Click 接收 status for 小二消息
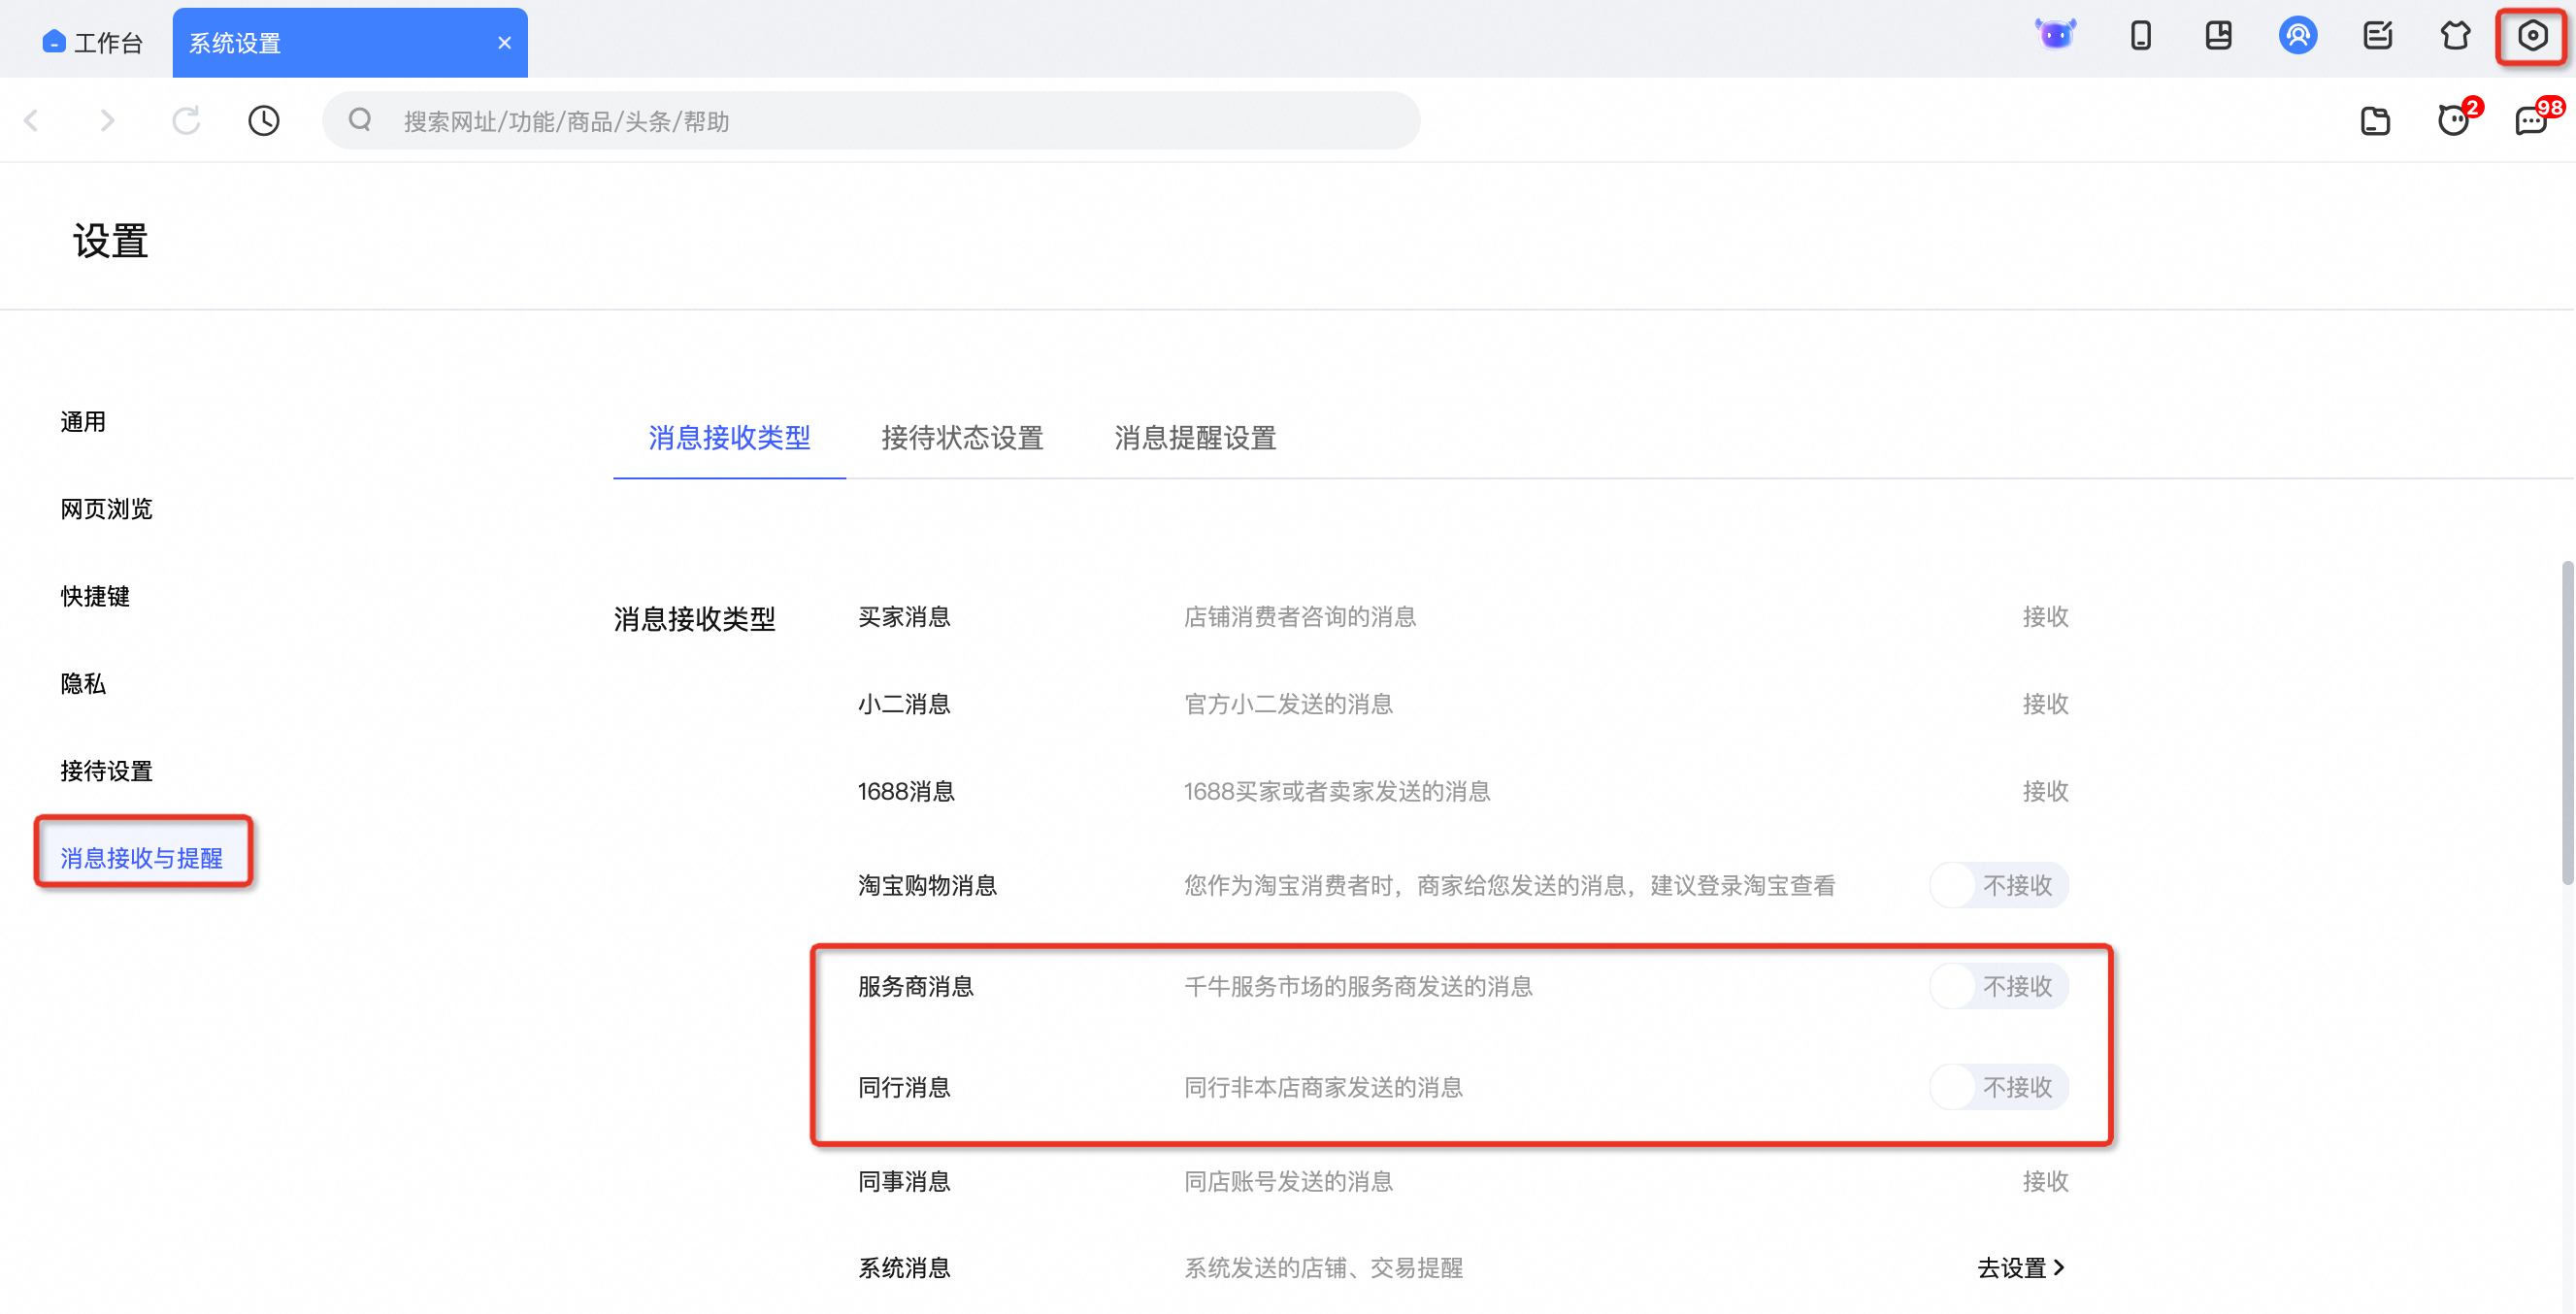Image resolution: width=2576 pixels, height=1314 pixels. click(x=2045, y=705)
